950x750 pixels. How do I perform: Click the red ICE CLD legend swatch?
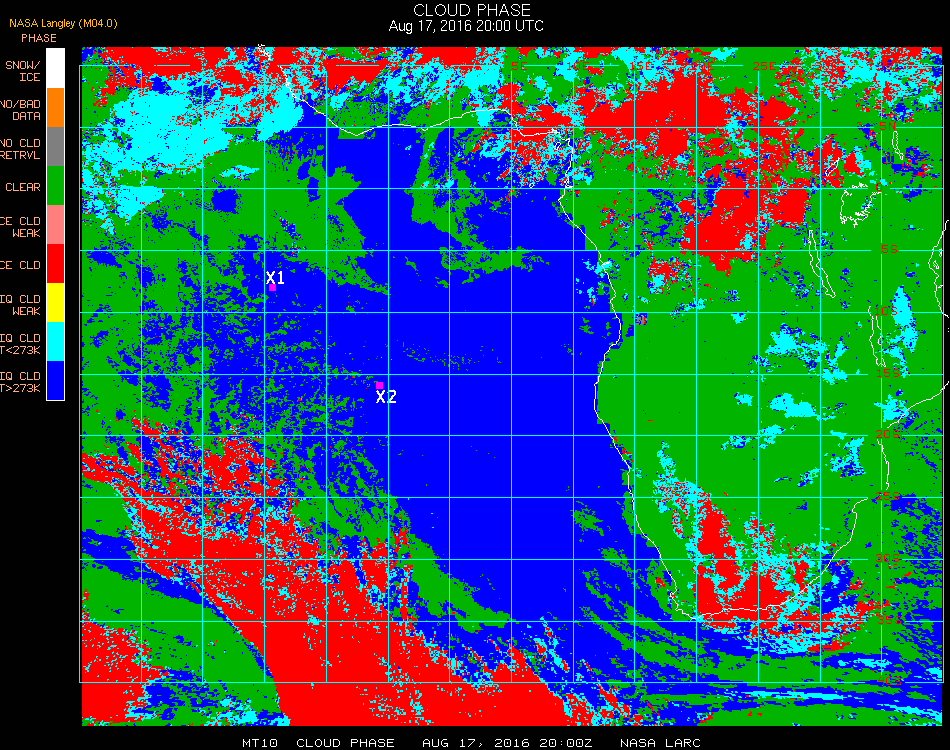click(x=55, y=264)
